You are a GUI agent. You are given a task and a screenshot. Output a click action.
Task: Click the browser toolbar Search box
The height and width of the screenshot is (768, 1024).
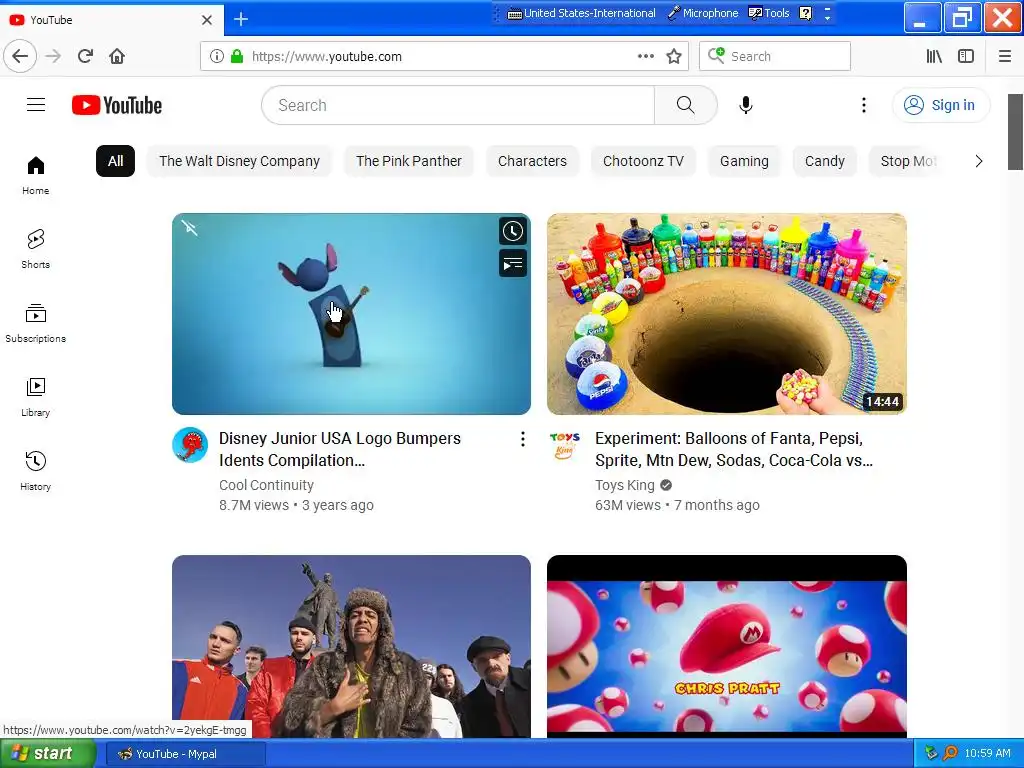775,56
